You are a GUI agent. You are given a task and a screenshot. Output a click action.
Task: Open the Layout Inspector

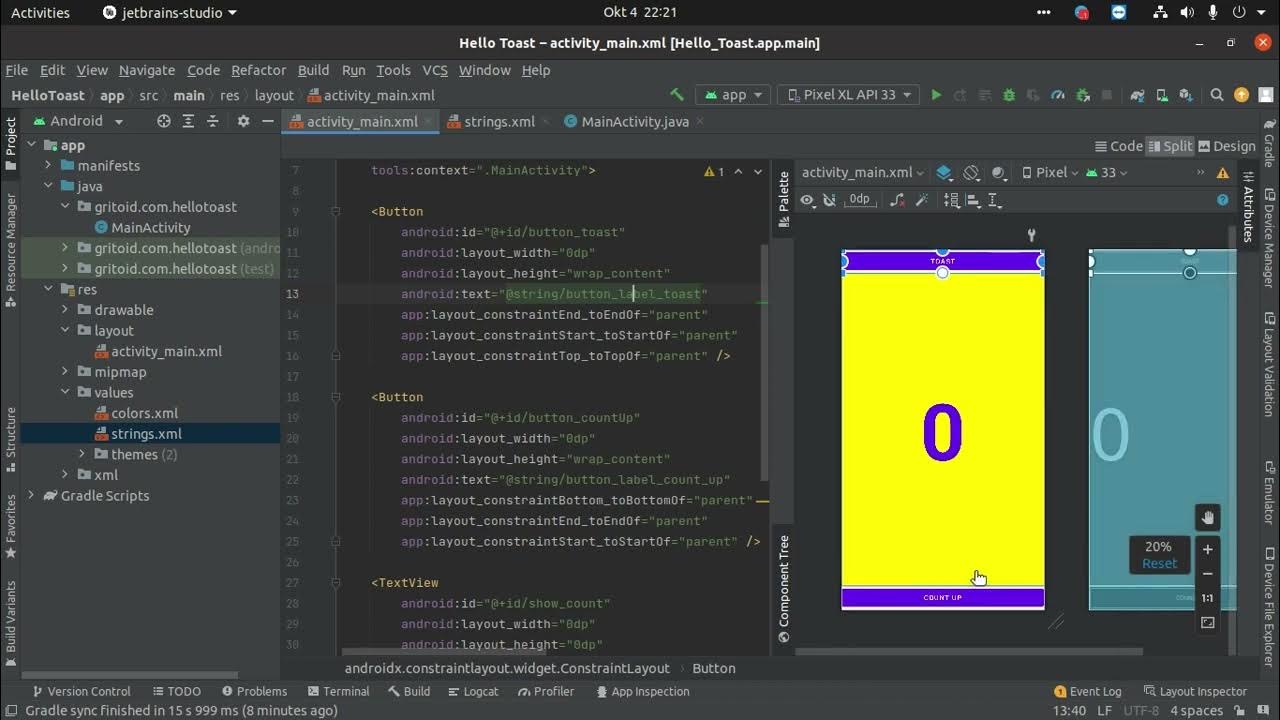click(x=1195, y=691)
